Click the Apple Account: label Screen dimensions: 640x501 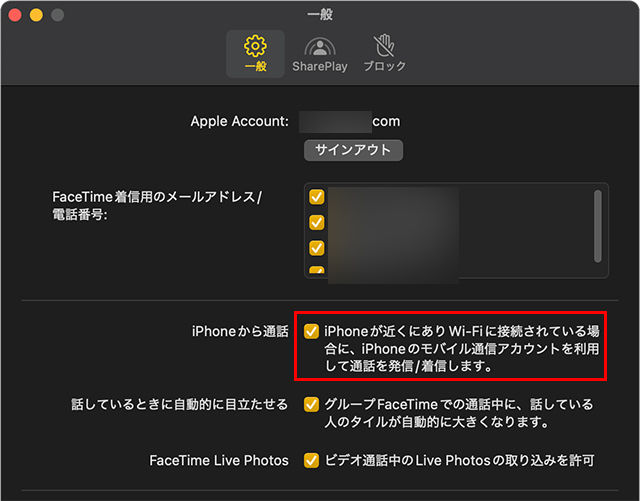pos(240,121)
